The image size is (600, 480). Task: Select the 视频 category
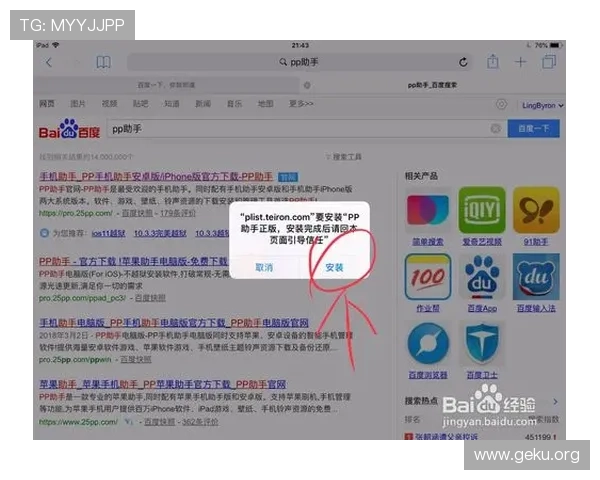point(109,103)
